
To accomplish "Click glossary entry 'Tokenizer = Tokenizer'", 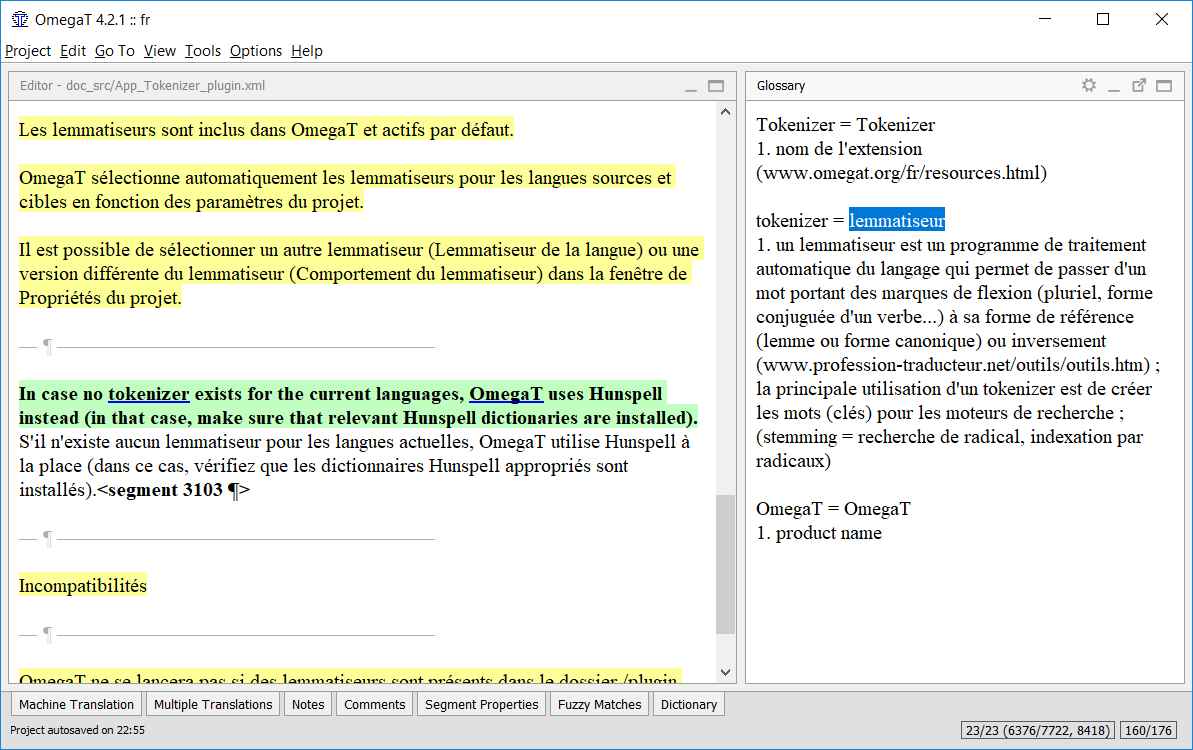I will point(845,125).
